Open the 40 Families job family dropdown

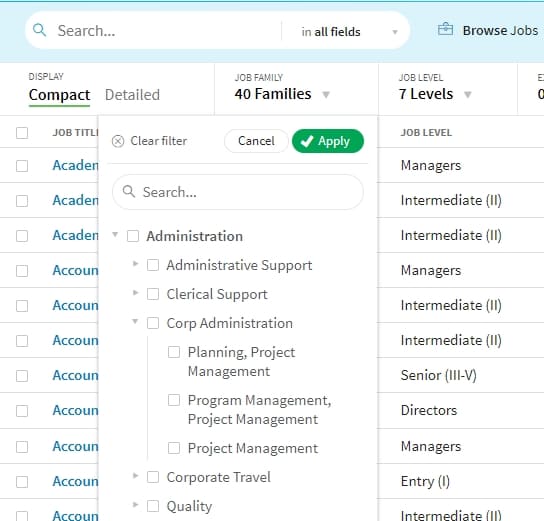tap(282, 94)
